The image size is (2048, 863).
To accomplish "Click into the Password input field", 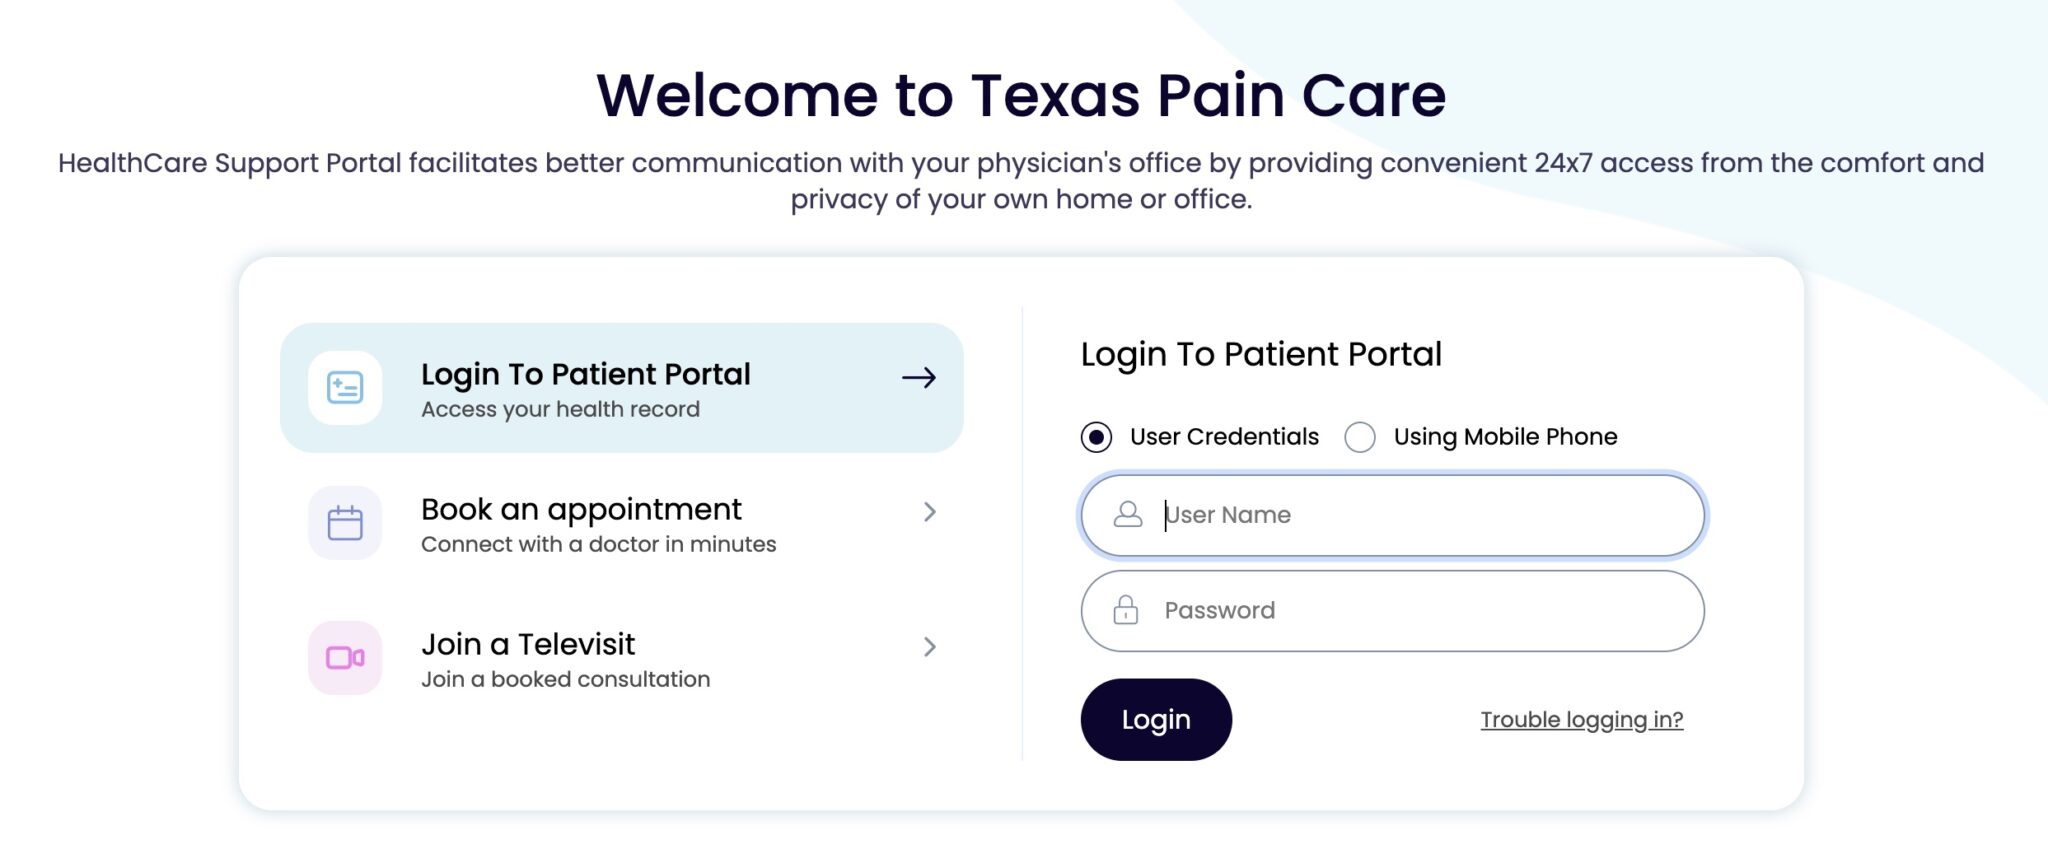I will click(1420, 610).
